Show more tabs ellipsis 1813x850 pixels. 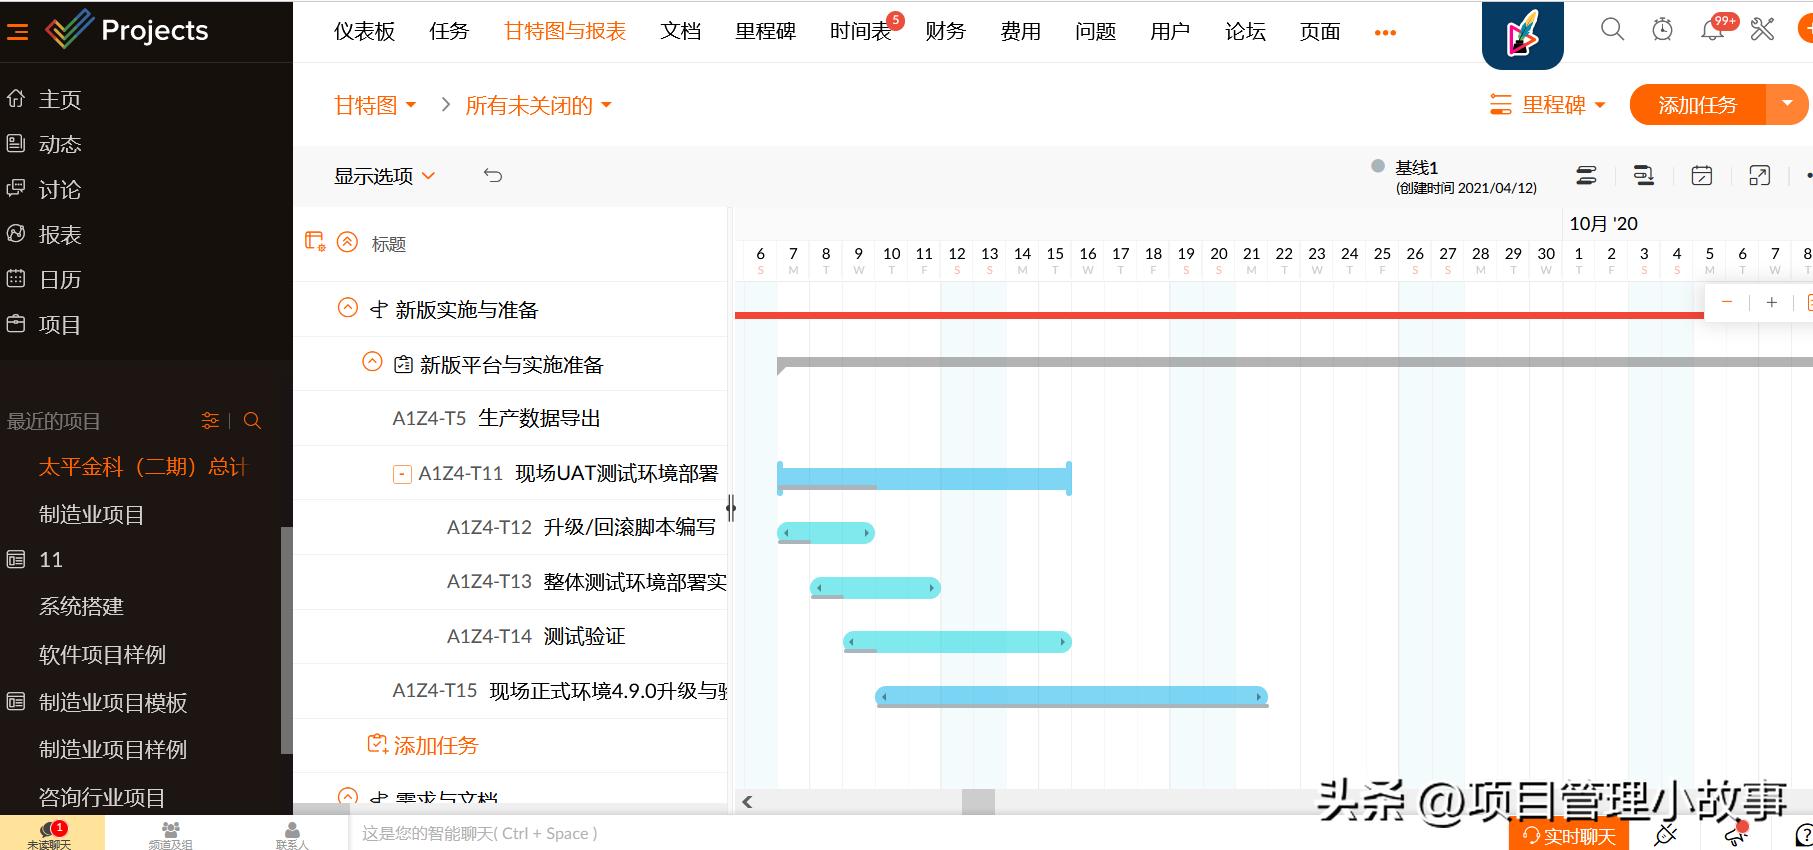pos(1385,33)
